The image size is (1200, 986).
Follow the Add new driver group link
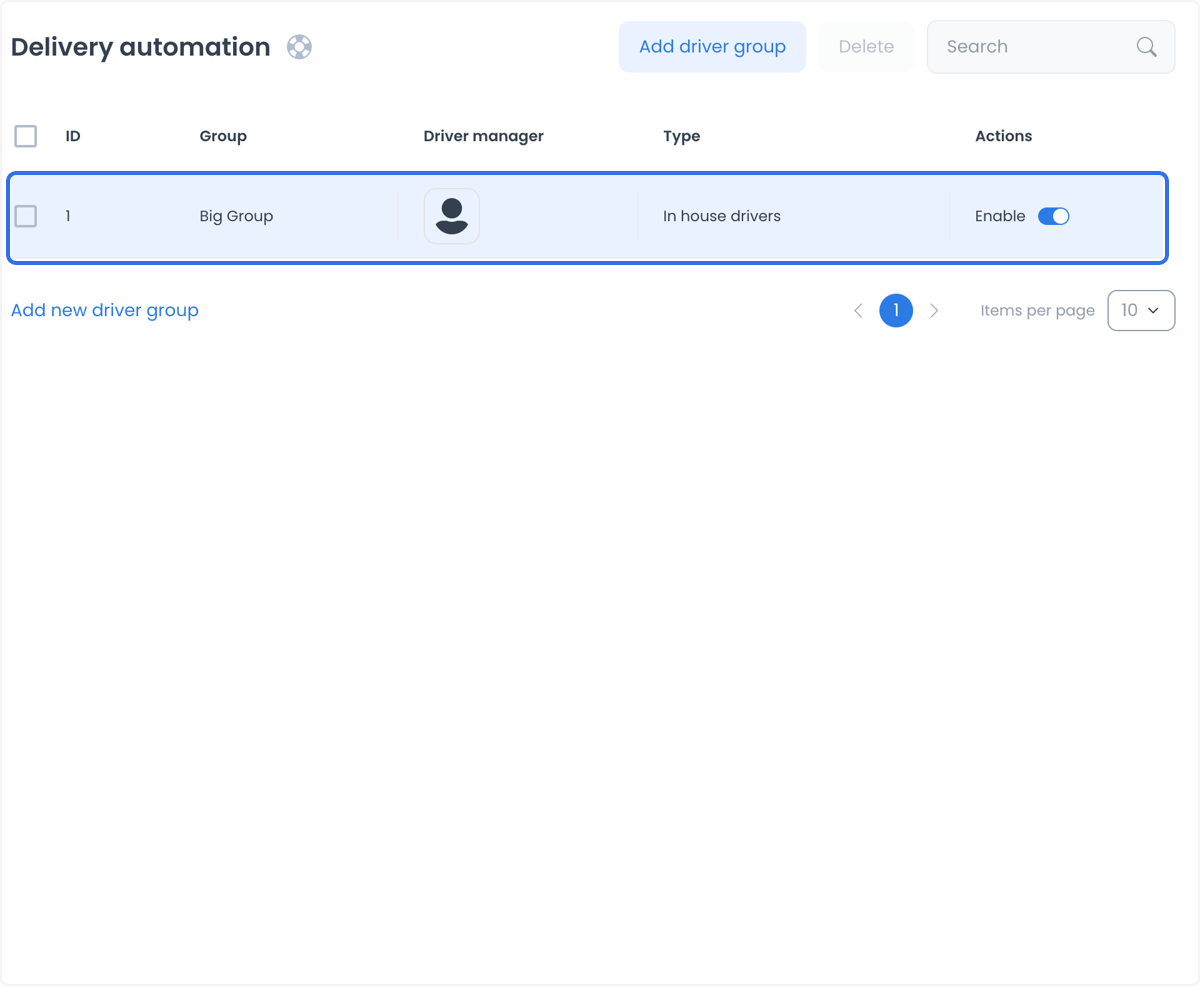click(x=105, y=310)
